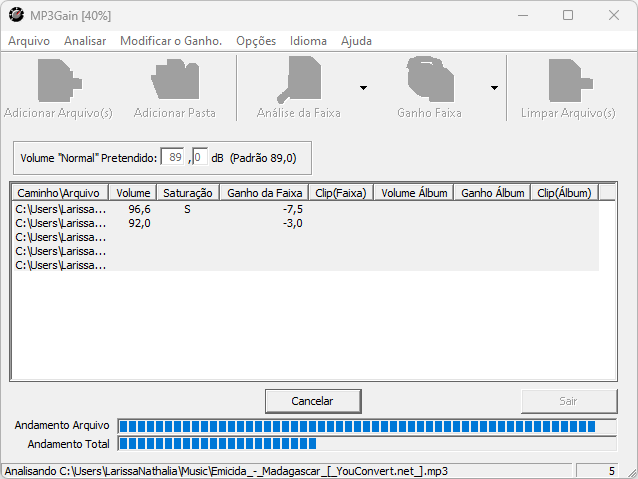Maximize the MP3Gain window

point(568,15)
